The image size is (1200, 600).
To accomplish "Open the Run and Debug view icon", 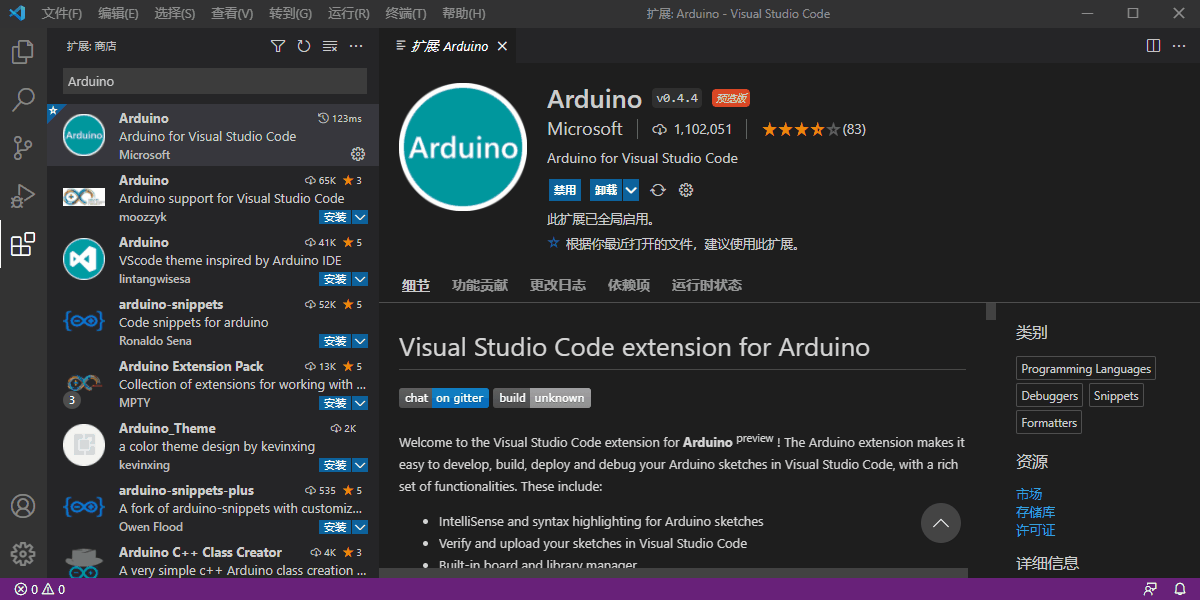I will (23, 196).
